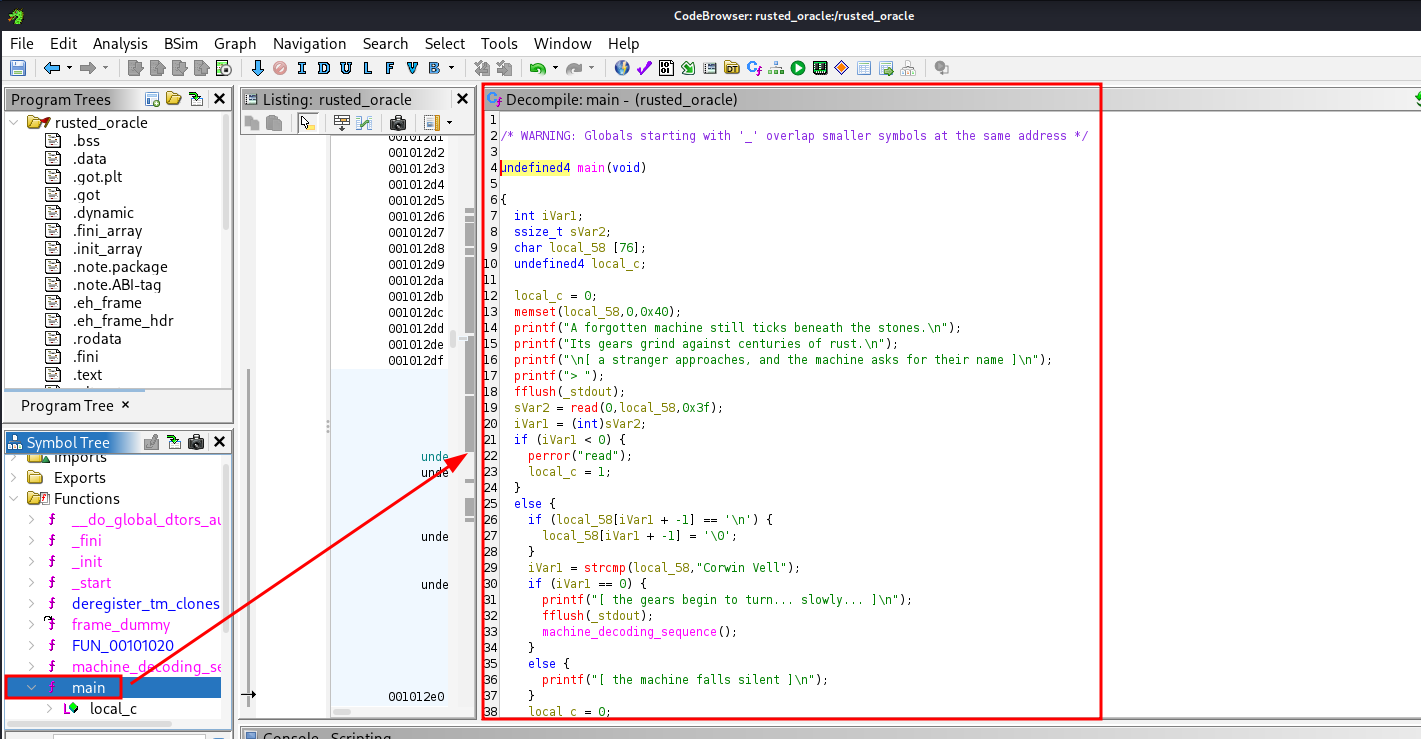Click the blue down arrow navigation icon
The image size is (1421, 739).
pyautogui.click(x=257, y=68)
